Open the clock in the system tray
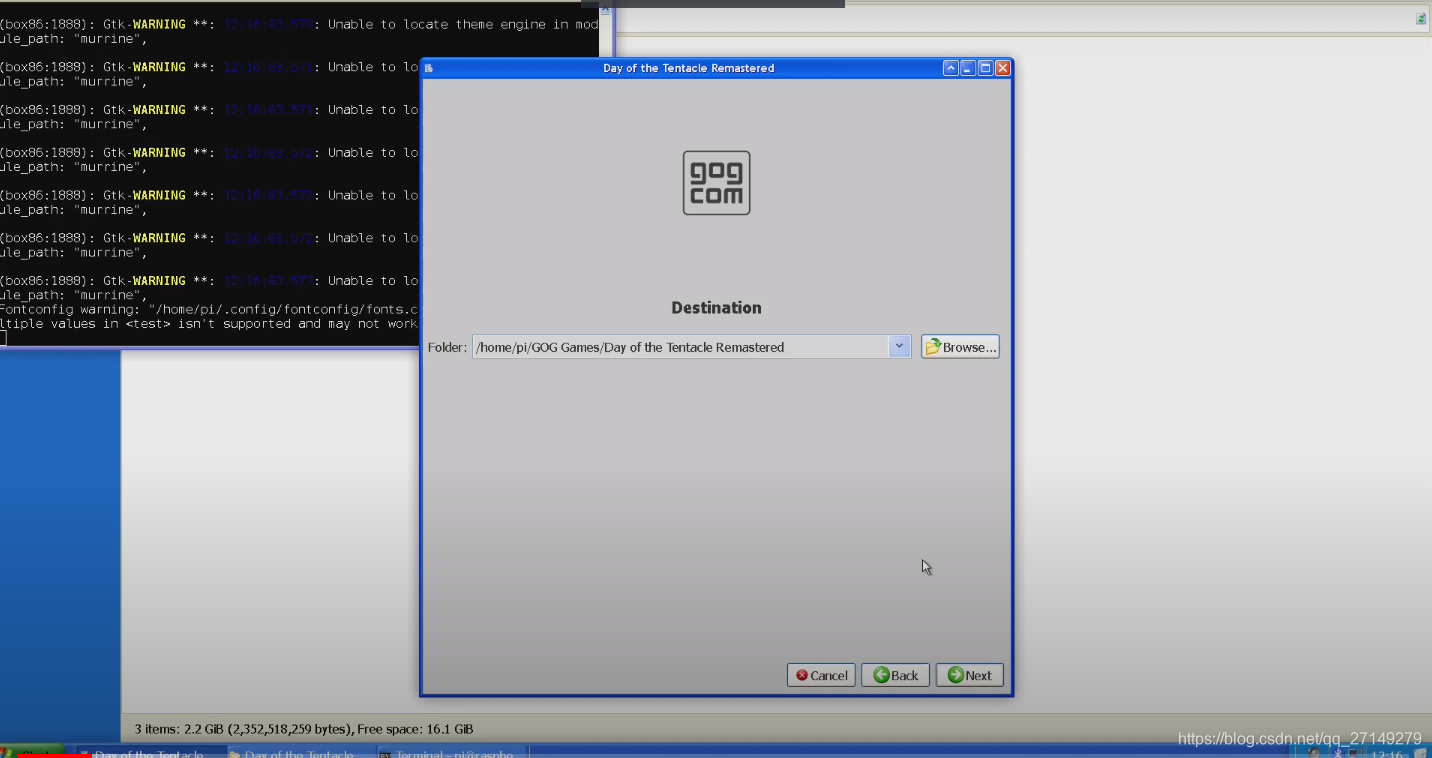Viewport: 1432px width, 758px height. (1385, 753)
